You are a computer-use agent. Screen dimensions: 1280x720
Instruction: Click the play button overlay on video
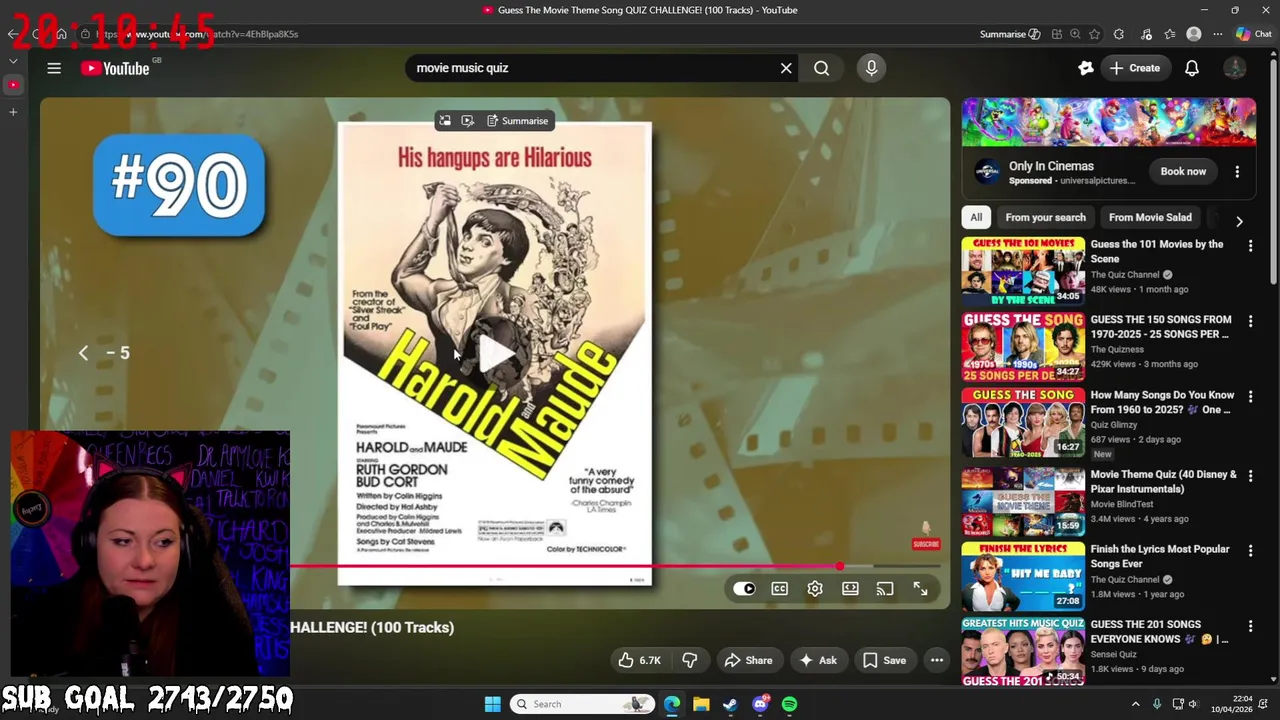pyautogui.click(x=495, y=352)
